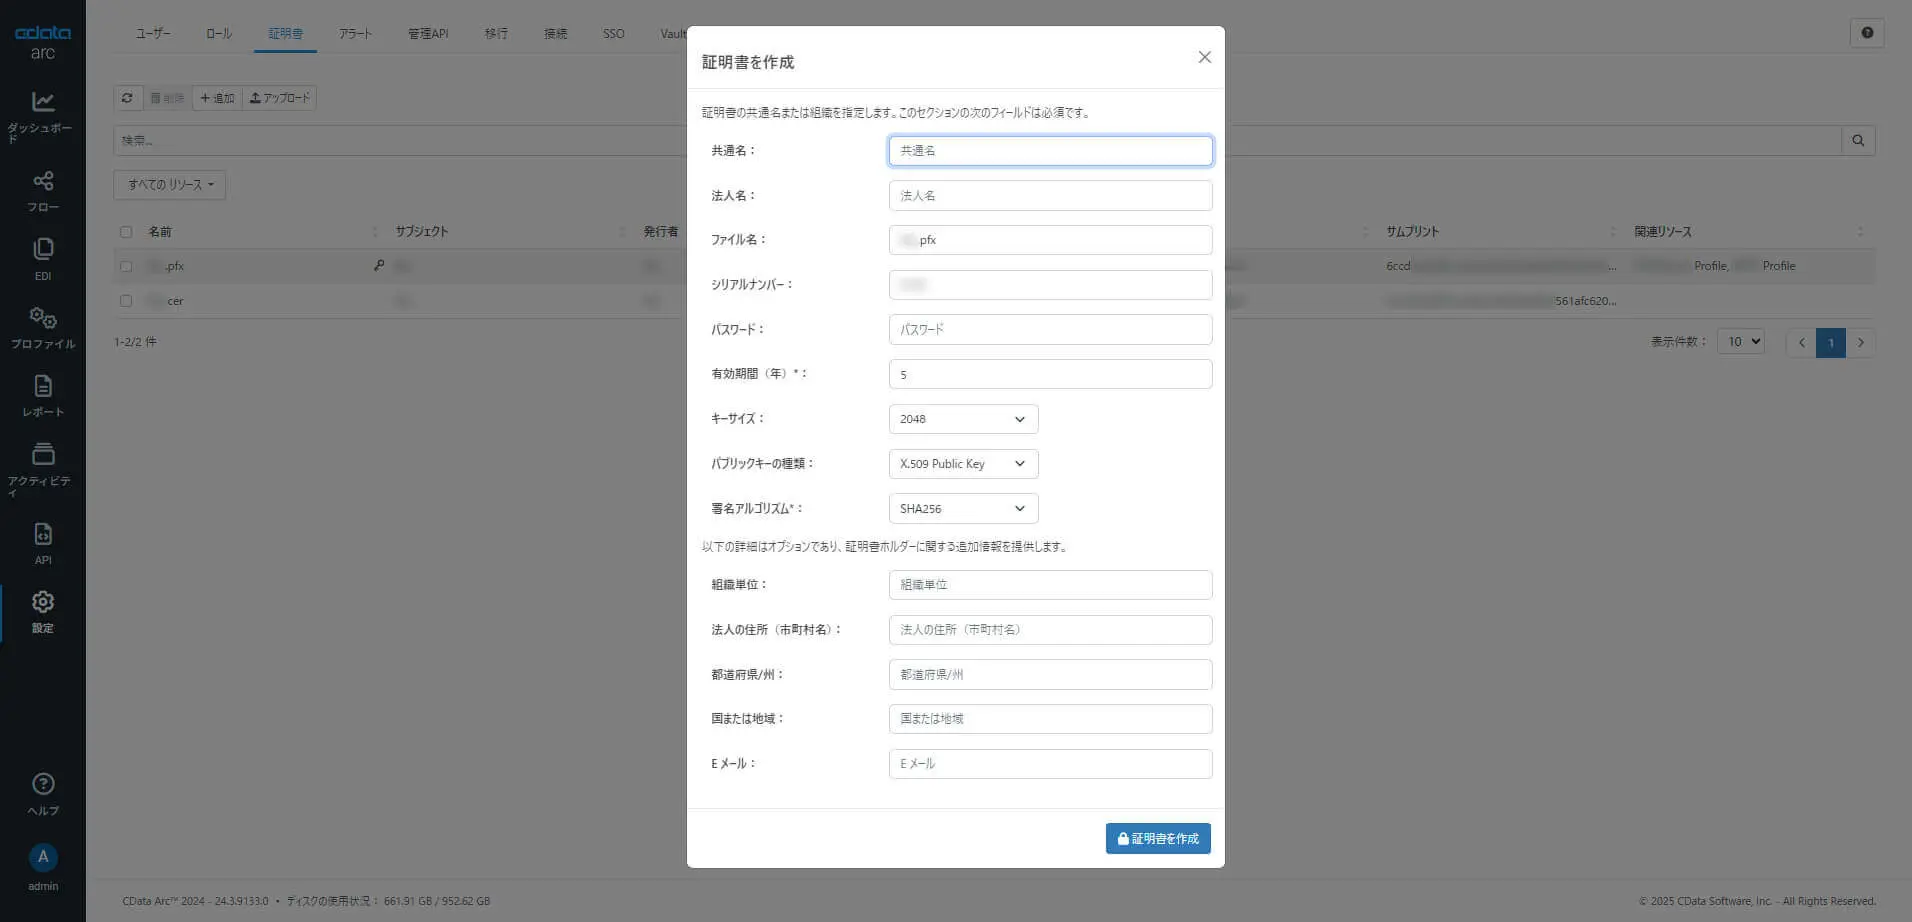1912x922 pixels.
Task: Switch to the 移行 tab
Action: [496, 34]
